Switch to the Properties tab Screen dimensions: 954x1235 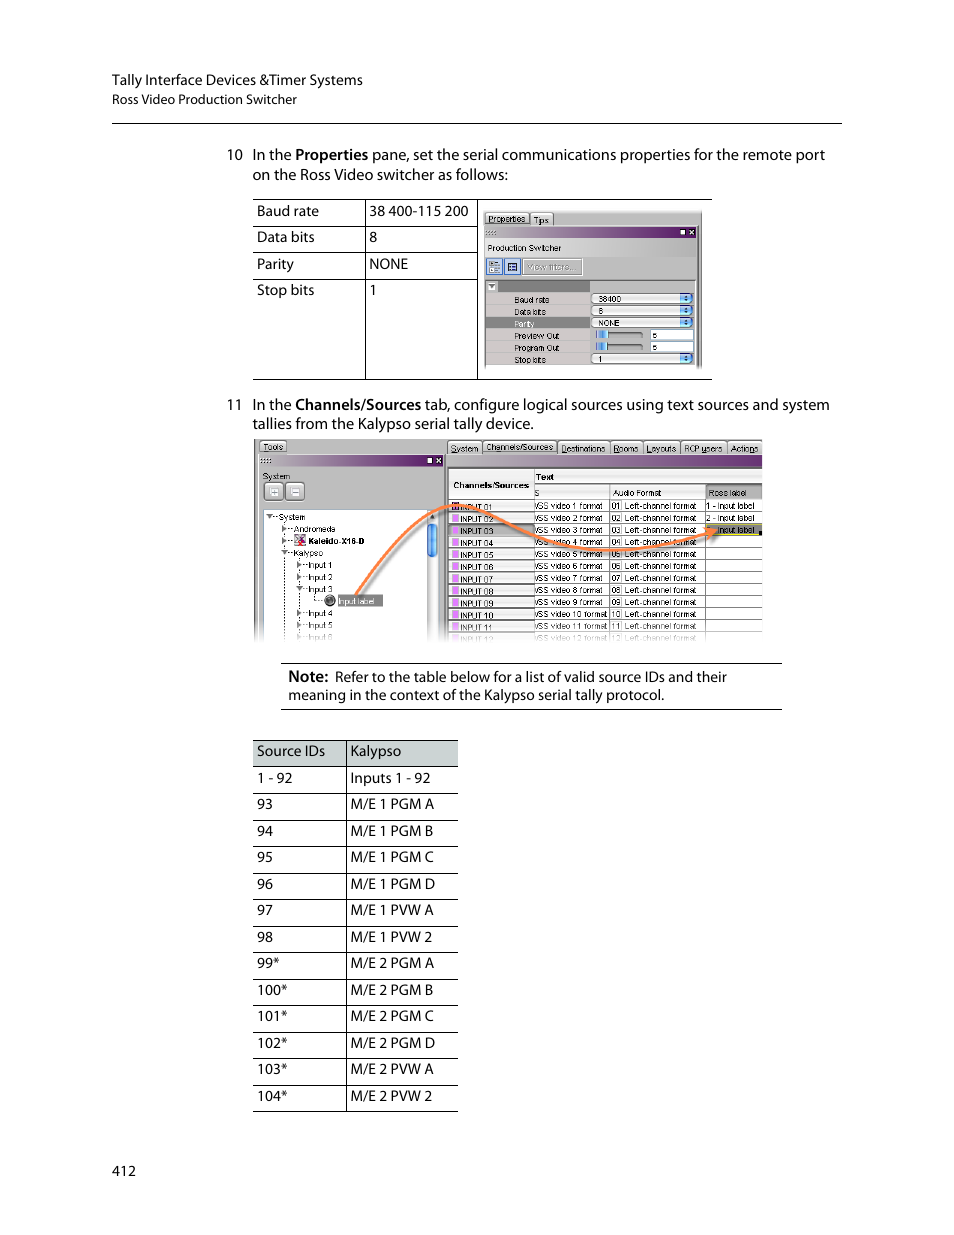coord(507,219)
